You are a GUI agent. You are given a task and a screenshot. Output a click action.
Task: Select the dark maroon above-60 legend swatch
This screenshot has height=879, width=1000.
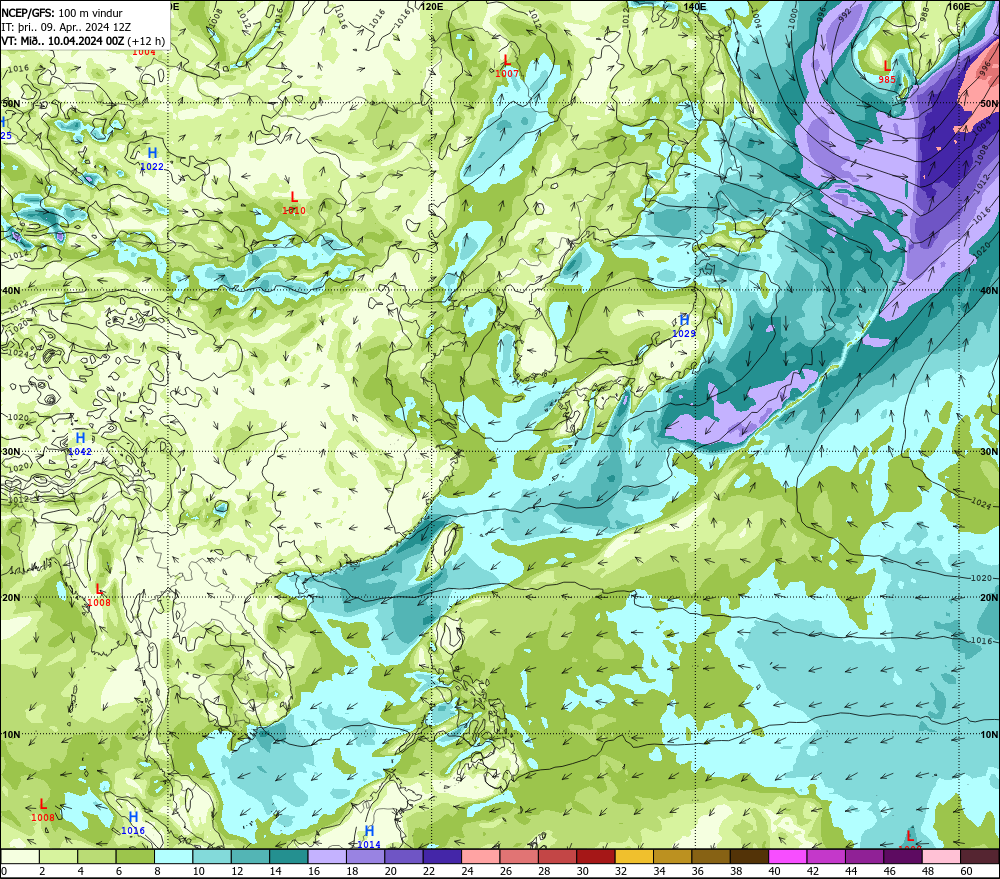pyautogui.click(x=979, y=856)
